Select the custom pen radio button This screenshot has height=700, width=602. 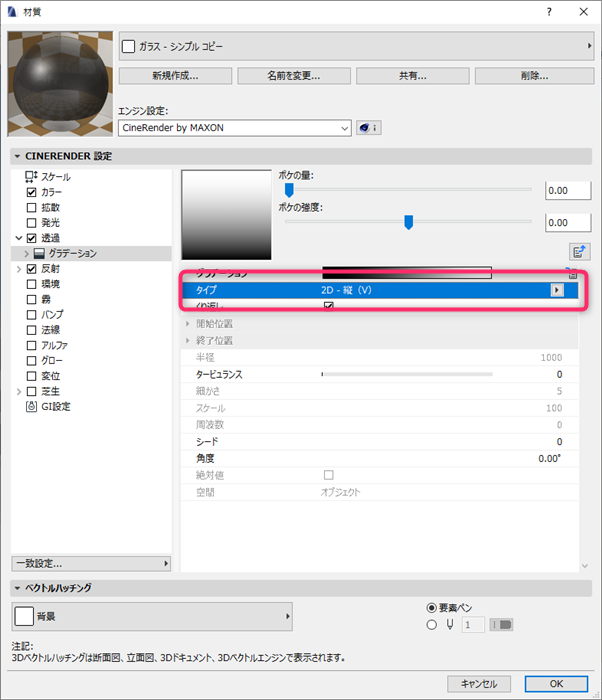click(431, 625)
